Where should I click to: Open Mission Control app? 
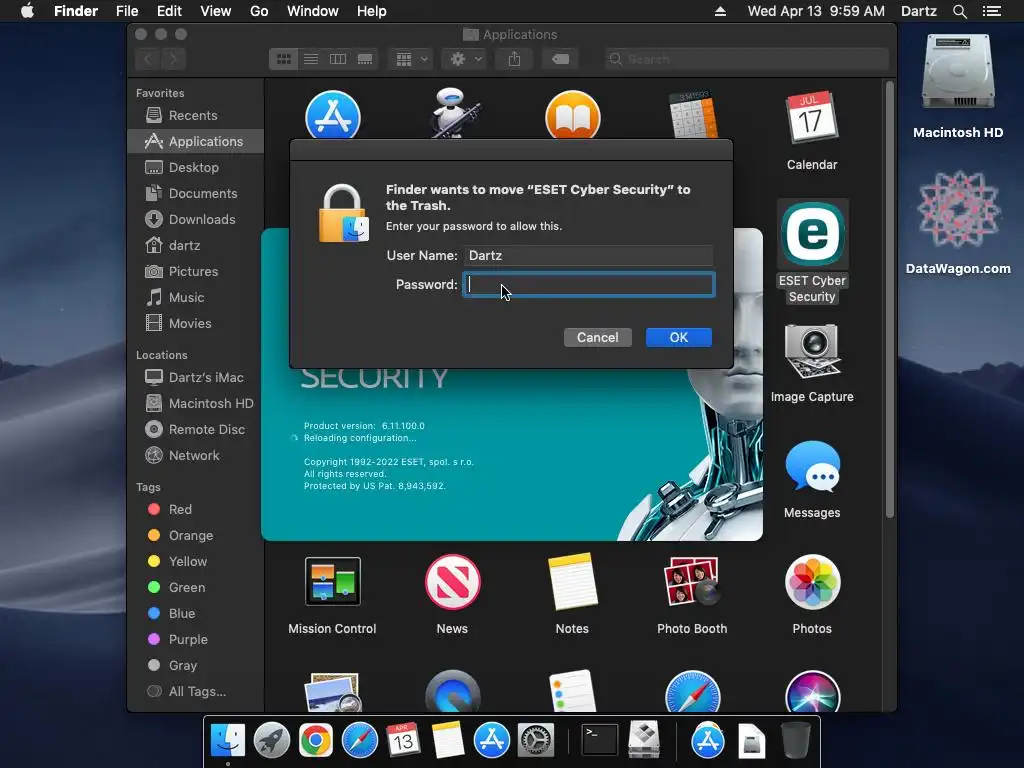click(332, 581)
